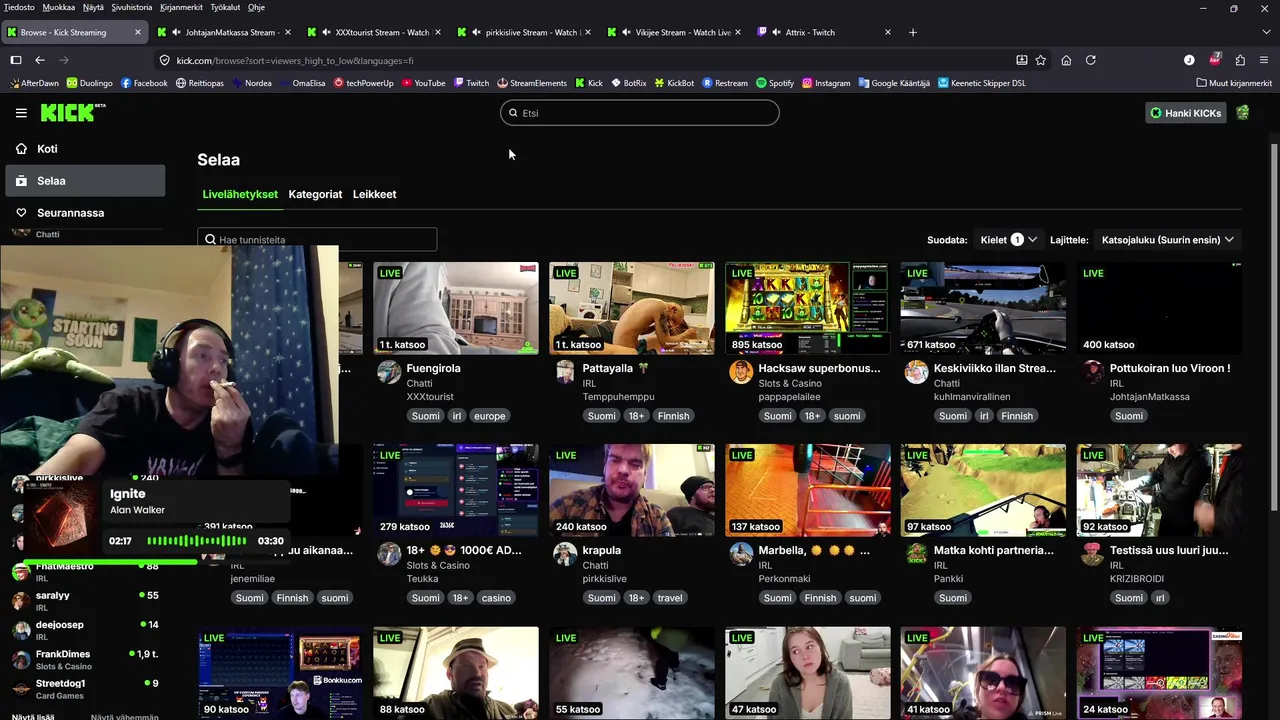Image resolution: width=1280 pixels, height=720 pixels.
Task: Go to the browser home icon
Action: point(1066,60)
